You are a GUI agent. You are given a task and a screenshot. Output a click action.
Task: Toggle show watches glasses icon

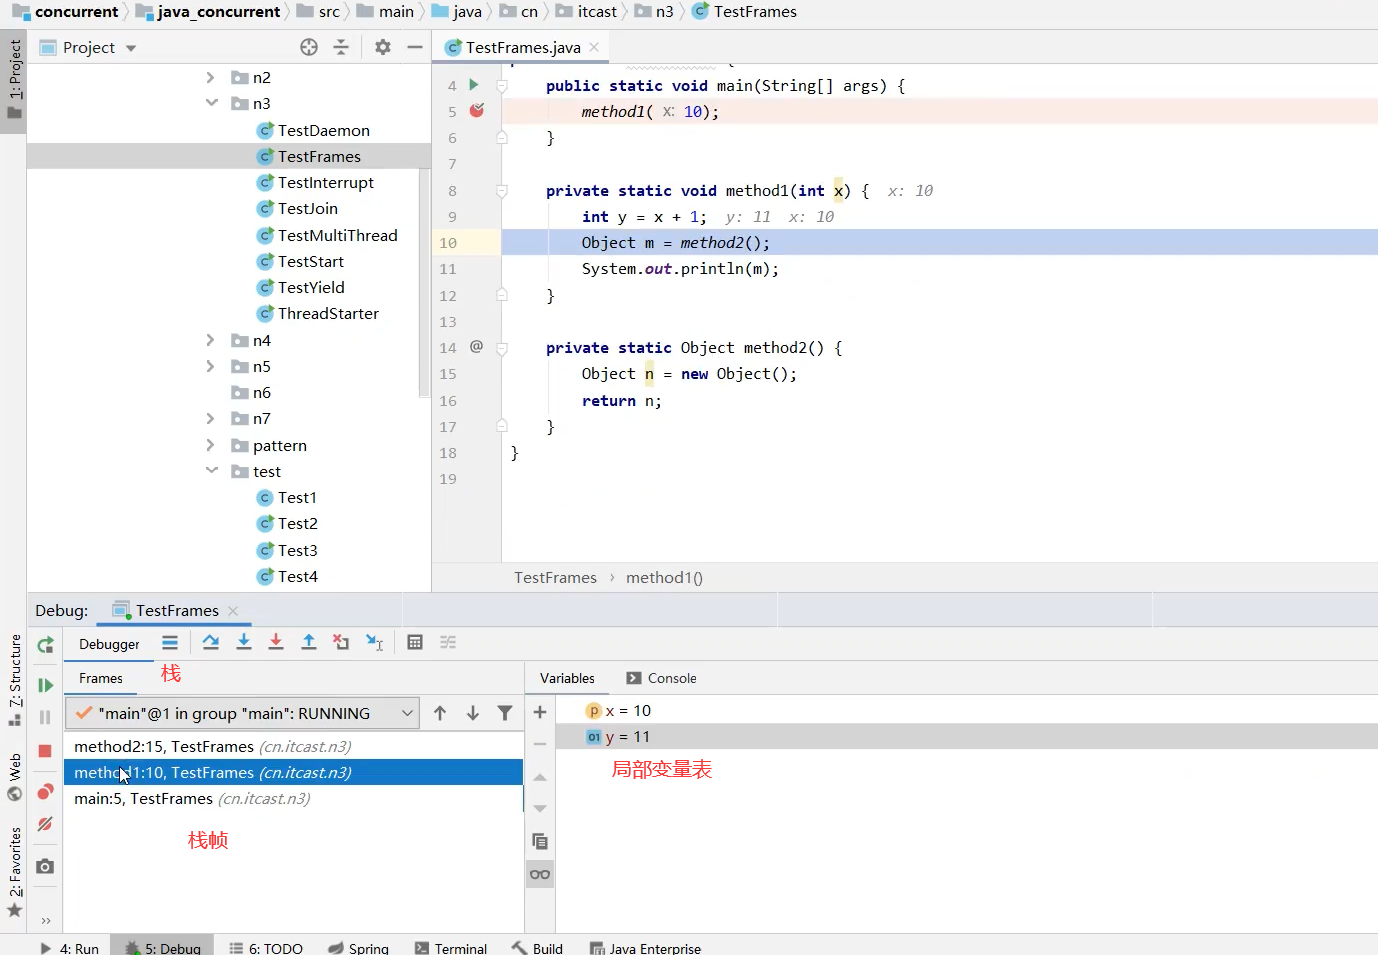540,874
